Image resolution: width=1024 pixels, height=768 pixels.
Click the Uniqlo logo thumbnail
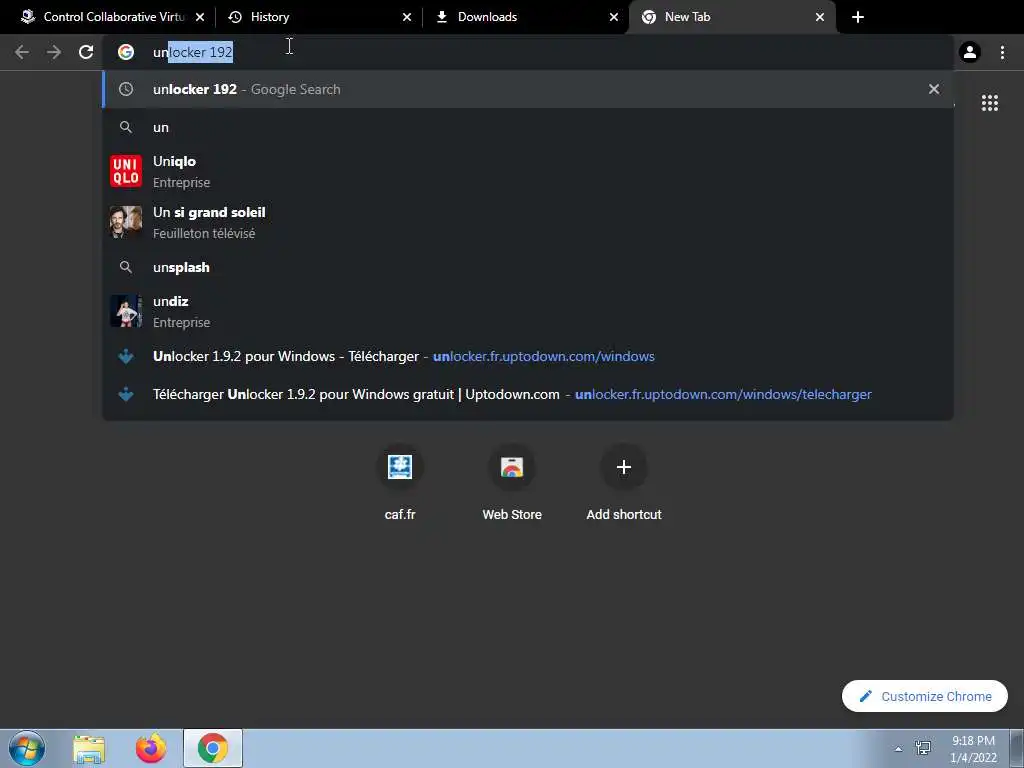(126, 171)
